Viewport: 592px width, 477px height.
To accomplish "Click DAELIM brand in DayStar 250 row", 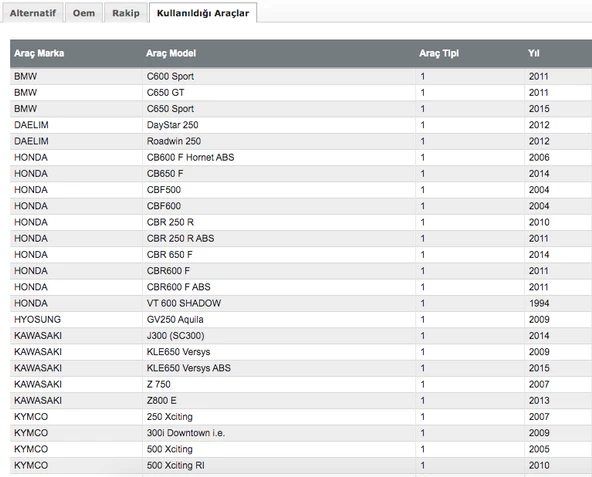I will (x=31, y=125).
